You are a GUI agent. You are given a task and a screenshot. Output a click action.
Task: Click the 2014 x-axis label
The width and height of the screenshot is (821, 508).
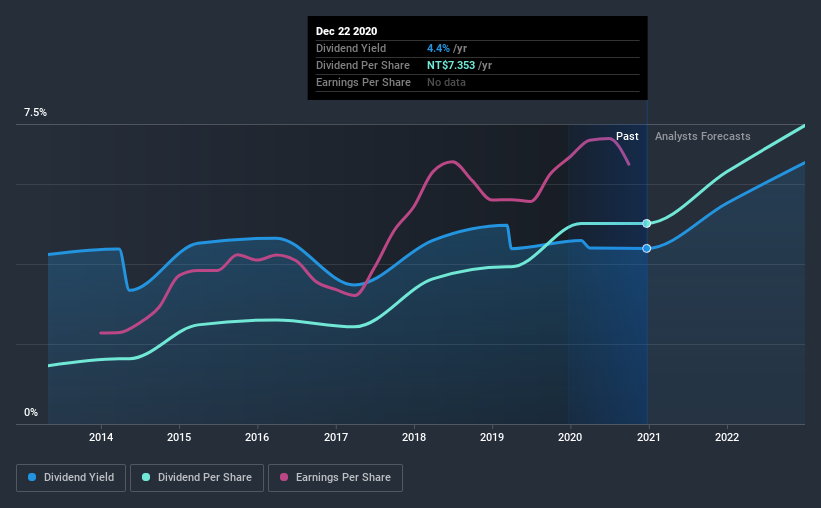(101, 437)
